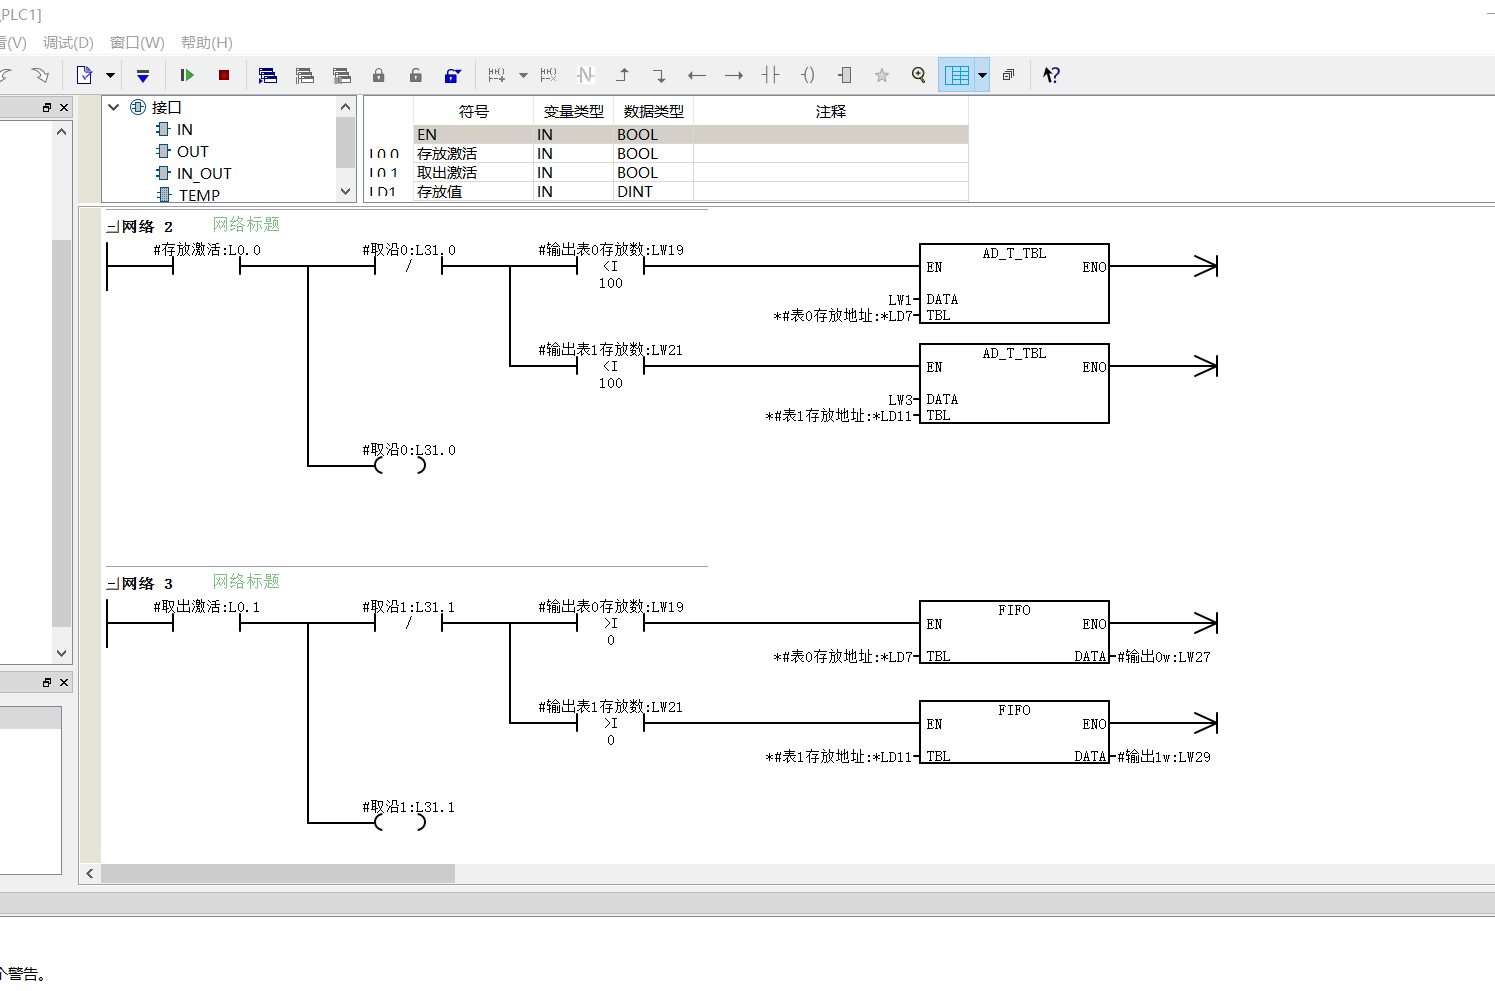Click the blue open padlock icon
The height and width of the screenshot is (991, 1495).
coord(452,75)
